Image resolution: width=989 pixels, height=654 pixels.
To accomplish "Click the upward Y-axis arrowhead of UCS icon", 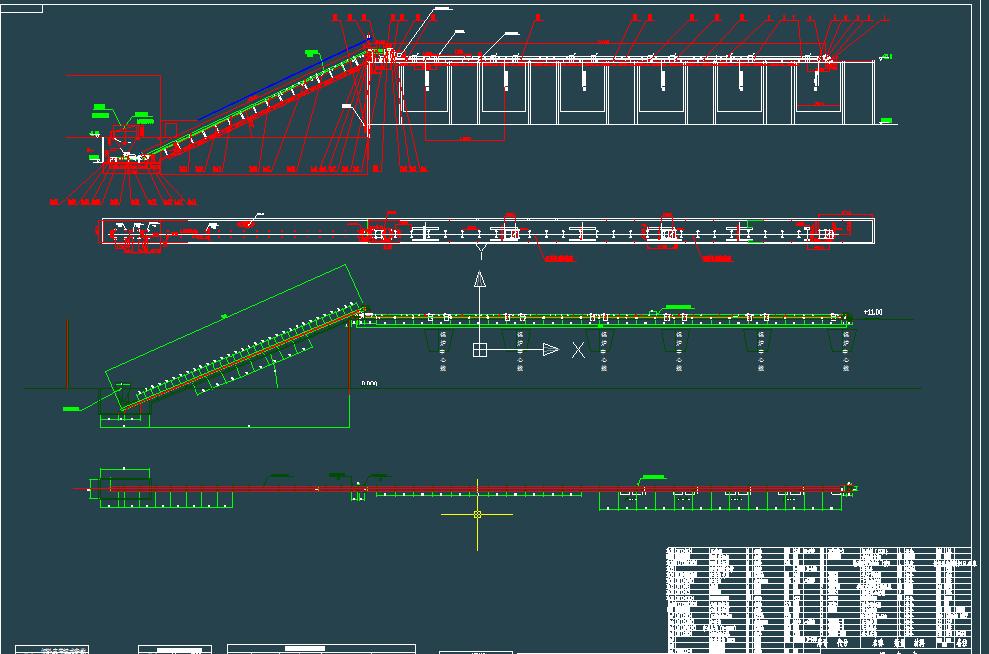I will tap(479, 278).
